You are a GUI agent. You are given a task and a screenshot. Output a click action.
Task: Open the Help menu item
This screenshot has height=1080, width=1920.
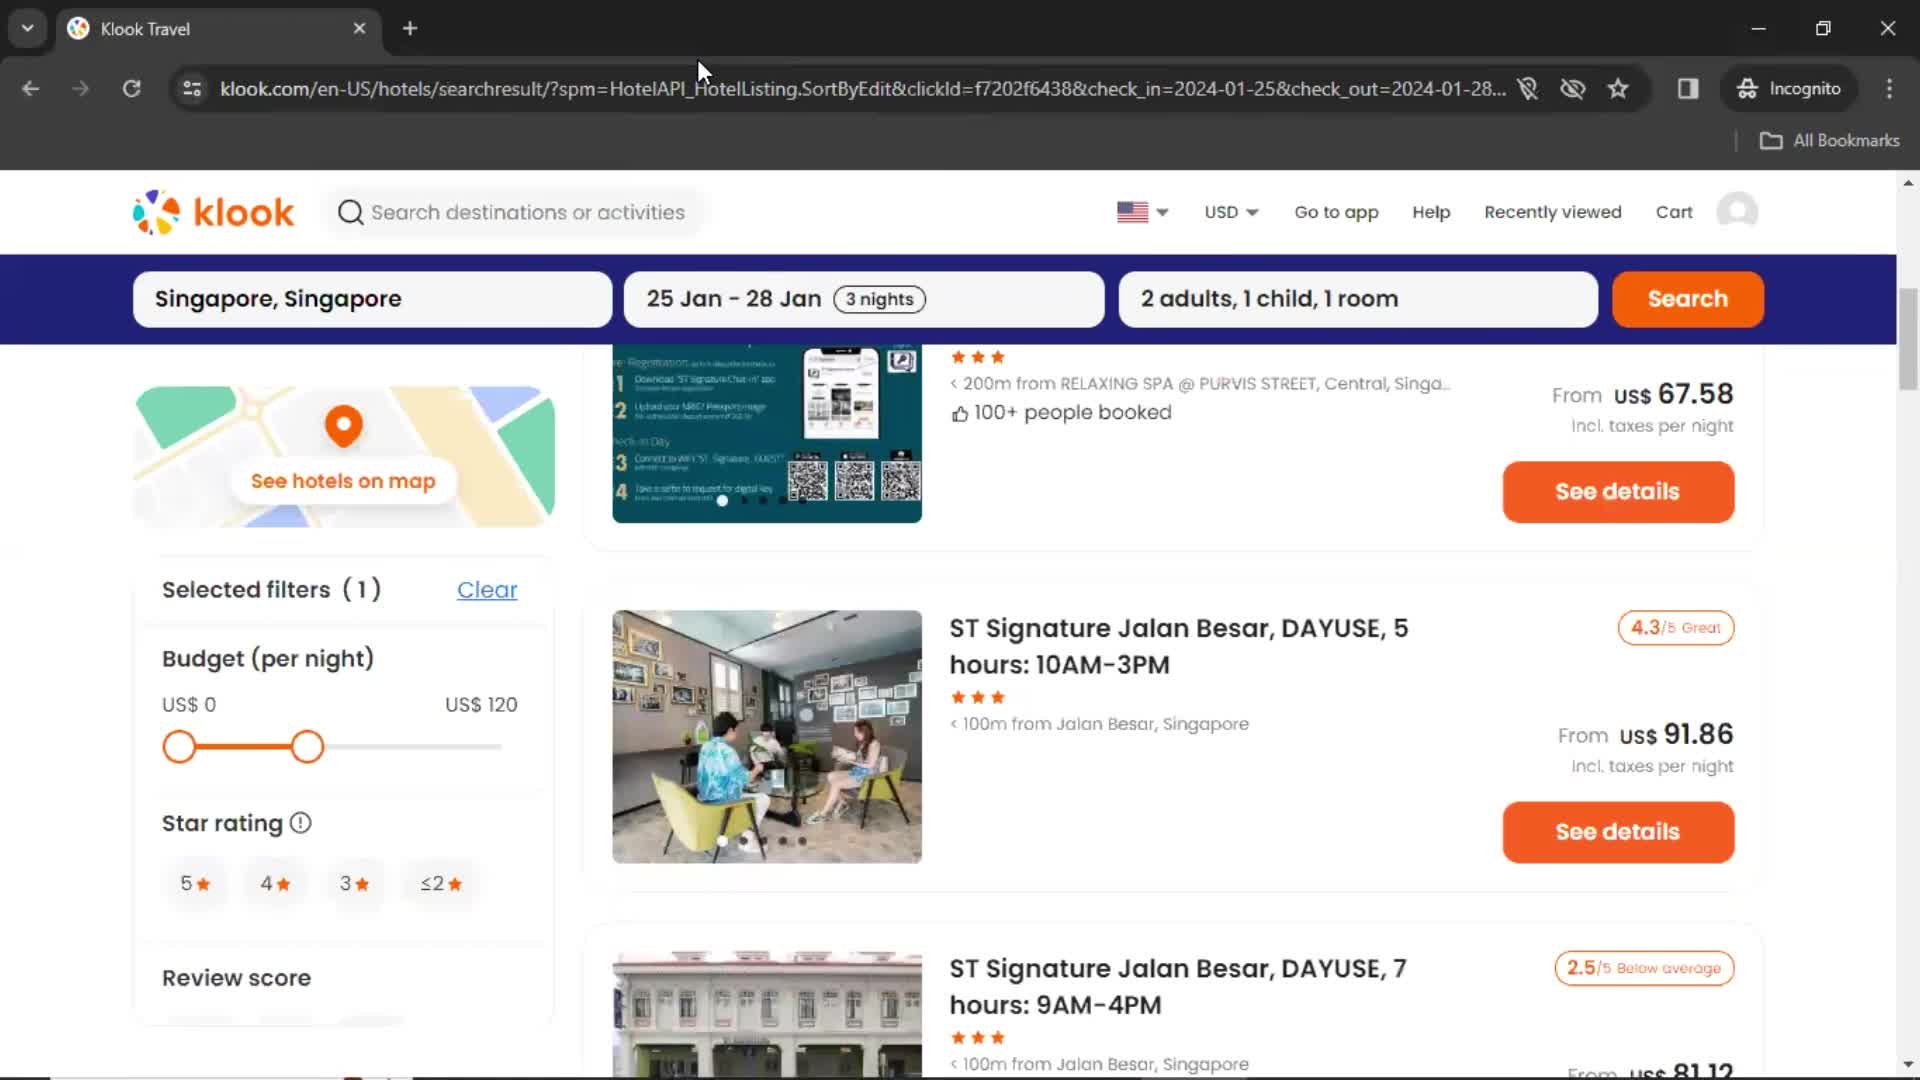tap(1431, 212)
